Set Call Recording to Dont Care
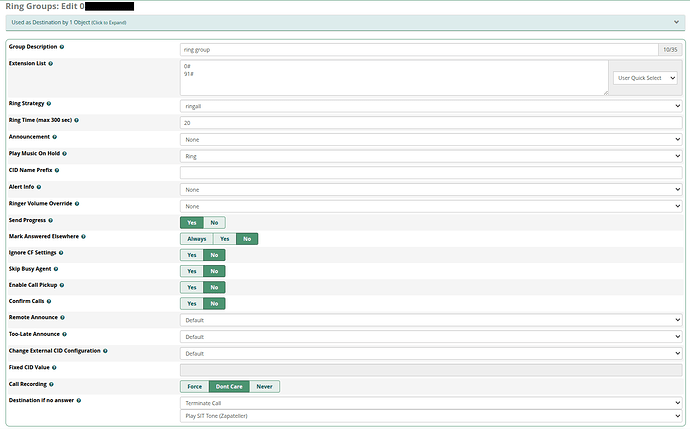The image size is (690, 430). point(229,386)
